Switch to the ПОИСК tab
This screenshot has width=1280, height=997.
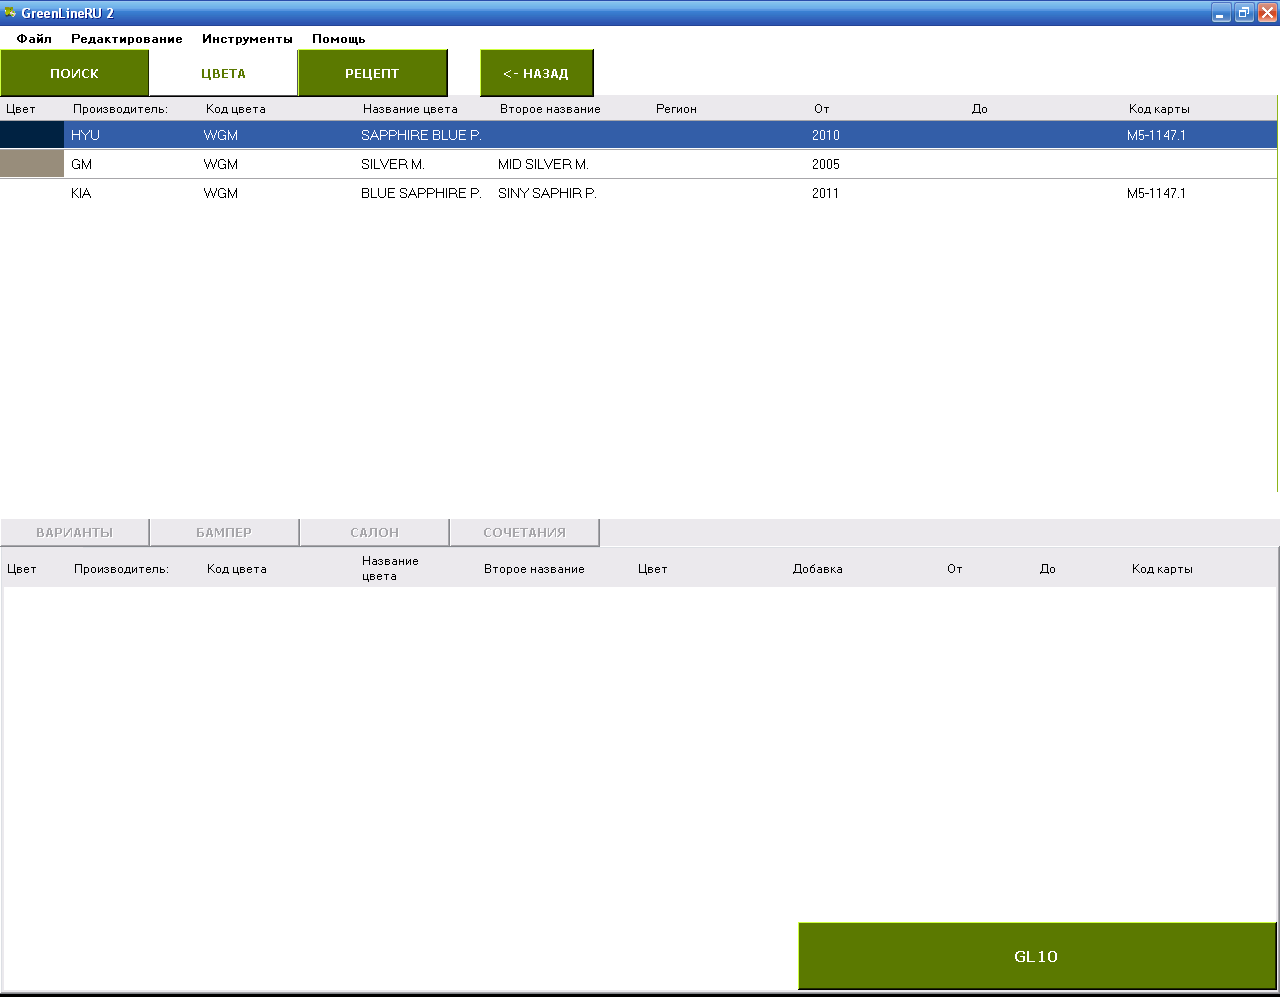(74, 73)
